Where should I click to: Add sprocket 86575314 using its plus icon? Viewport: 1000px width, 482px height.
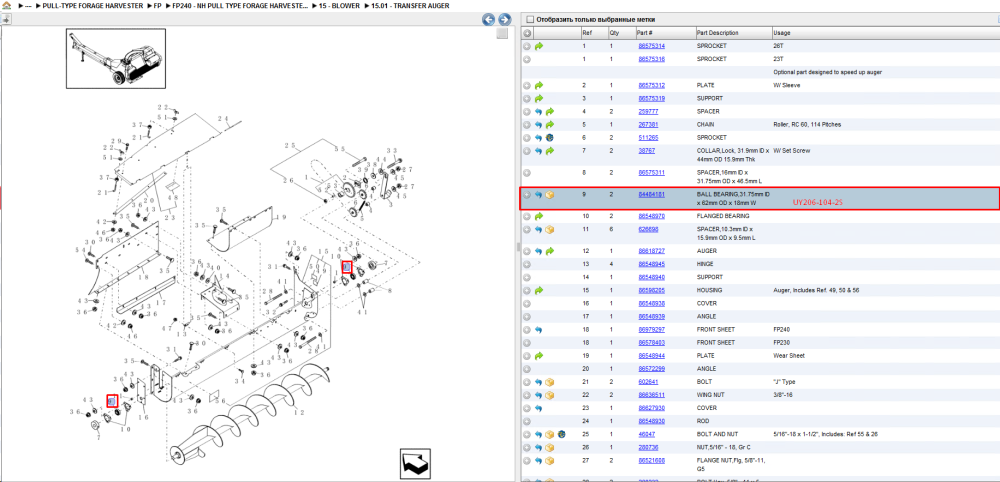(x=527, y=46)
